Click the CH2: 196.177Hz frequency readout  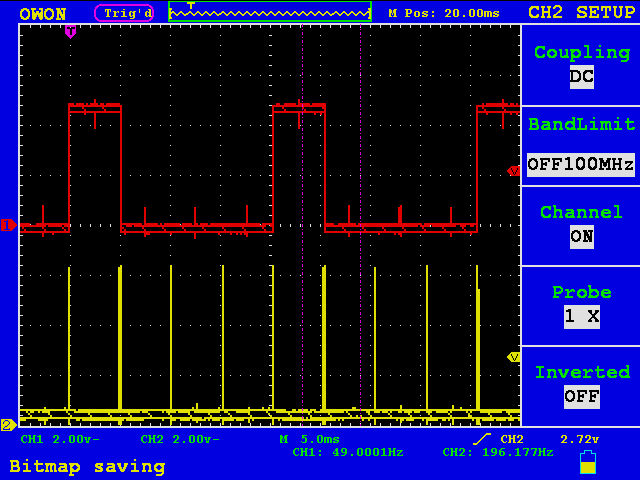(x=498, y=452)
